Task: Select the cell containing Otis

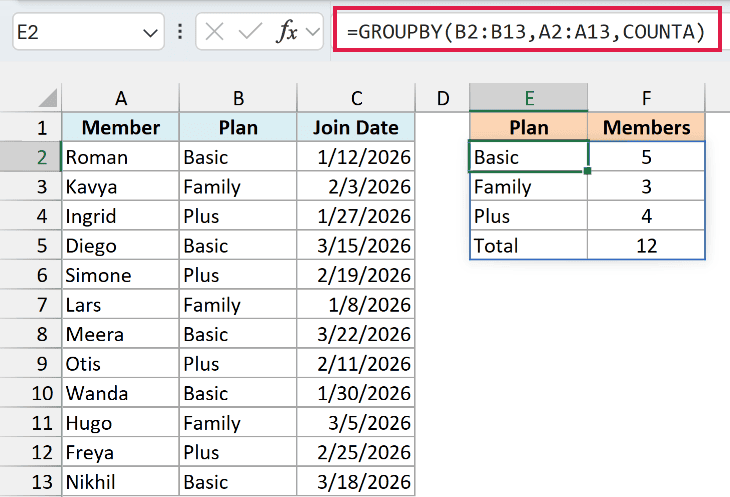Action: (121, 363)
